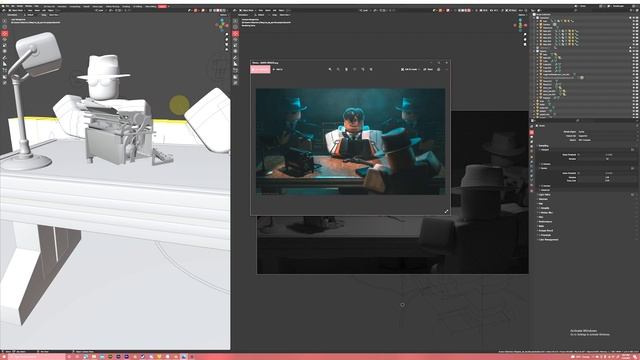Open the Texture properties tab icon
Image resolution: width=640 pixels, height=360 pixels.
tap(531, 191)
